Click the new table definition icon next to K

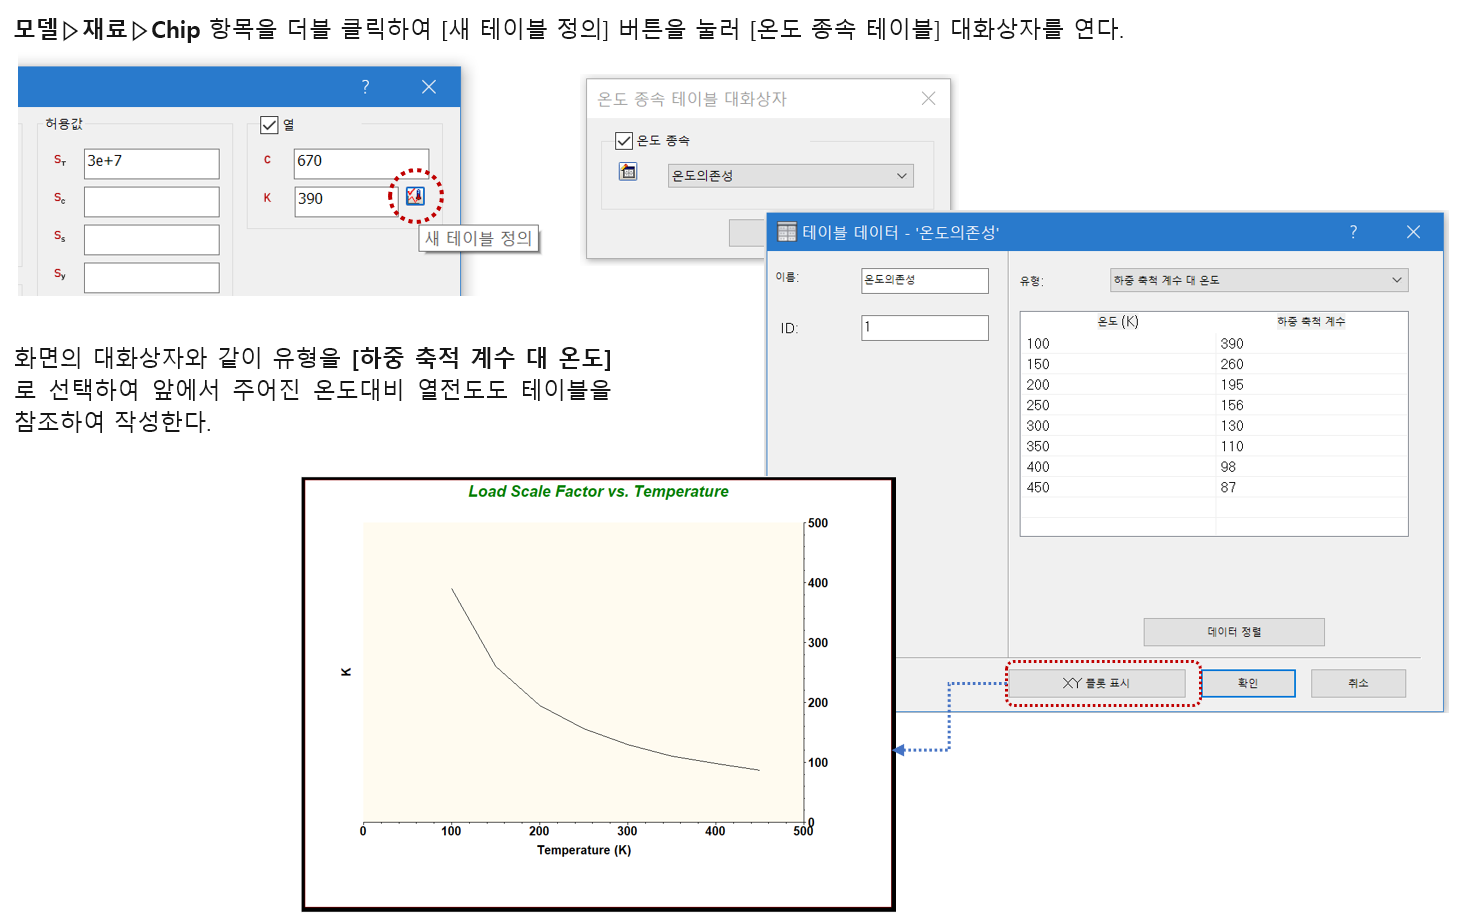(x=415, y=196)
